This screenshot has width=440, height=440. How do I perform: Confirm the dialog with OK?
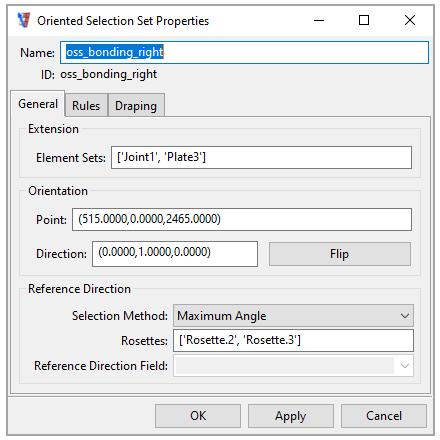click(198, 416)
